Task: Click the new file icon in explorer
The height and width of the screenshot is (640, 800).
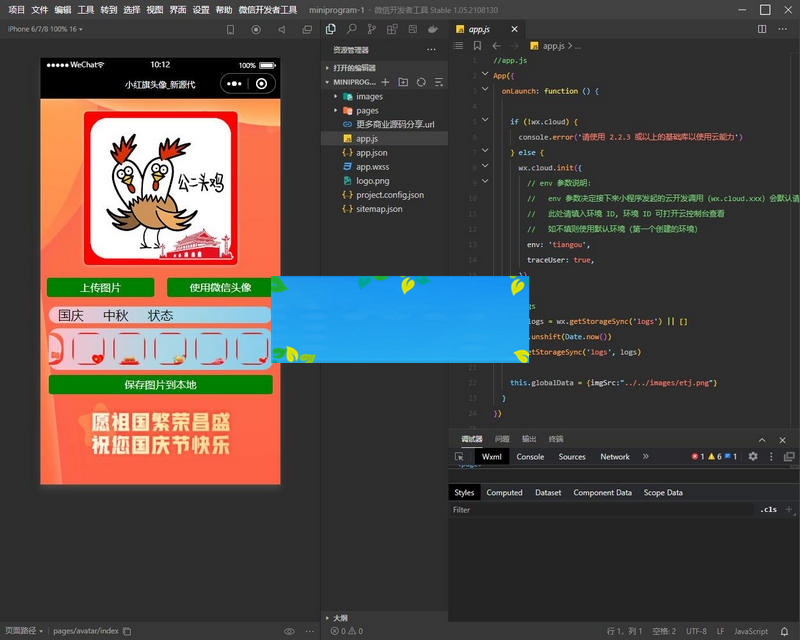Action: (386, 82)
